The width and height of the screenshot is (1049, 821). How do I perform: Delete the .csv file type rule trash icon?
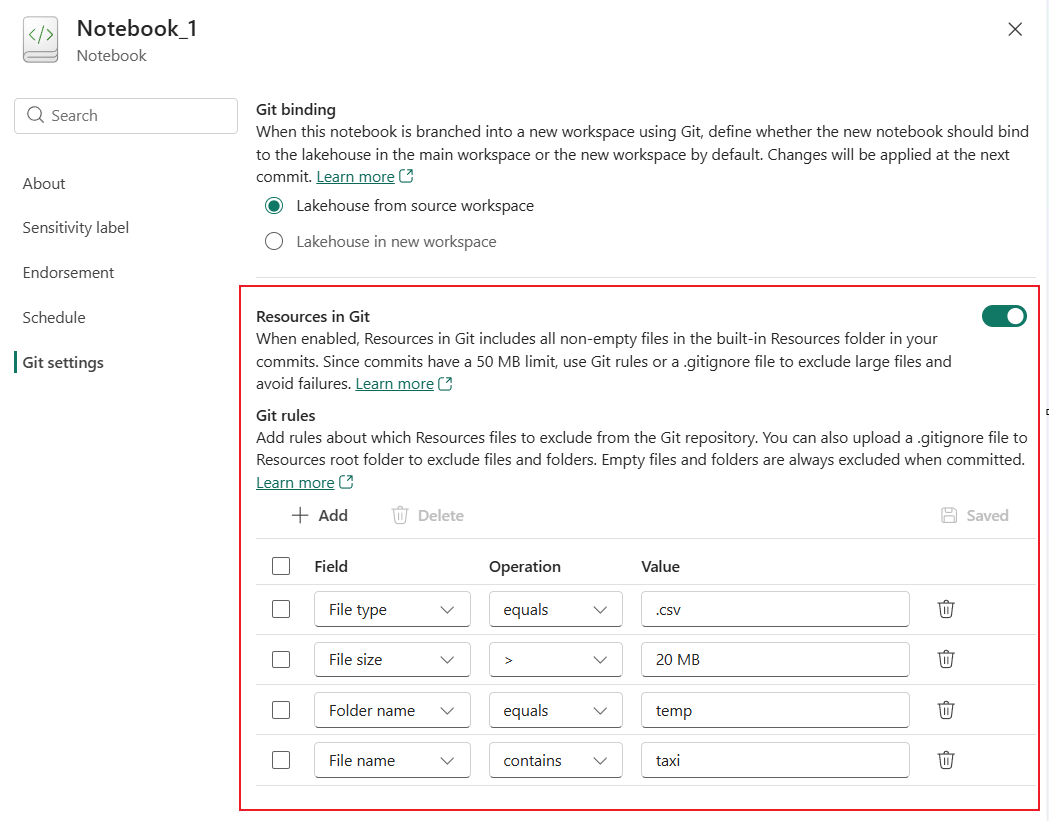(x=946, y=609)
